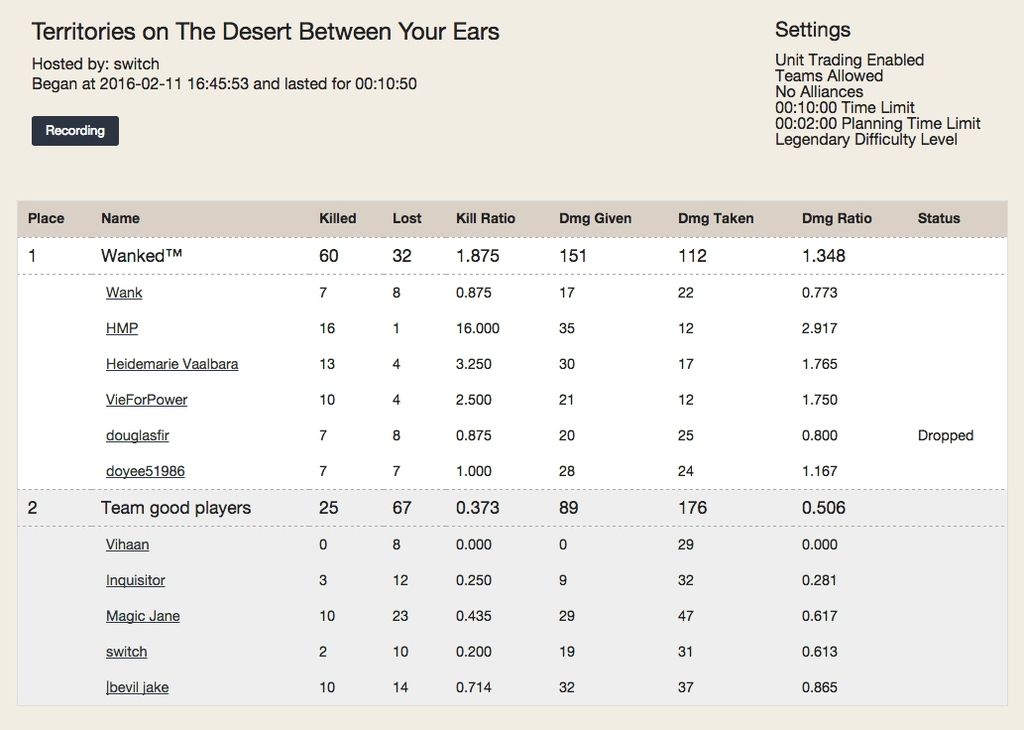Click the Killed column header
1024x730 pixels.
coord(338,219)
